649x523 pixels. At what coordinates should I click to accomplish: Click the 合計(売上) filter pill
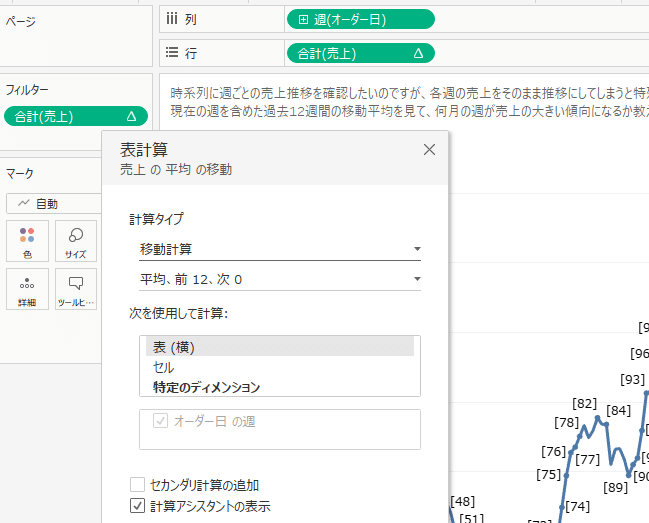76,116
